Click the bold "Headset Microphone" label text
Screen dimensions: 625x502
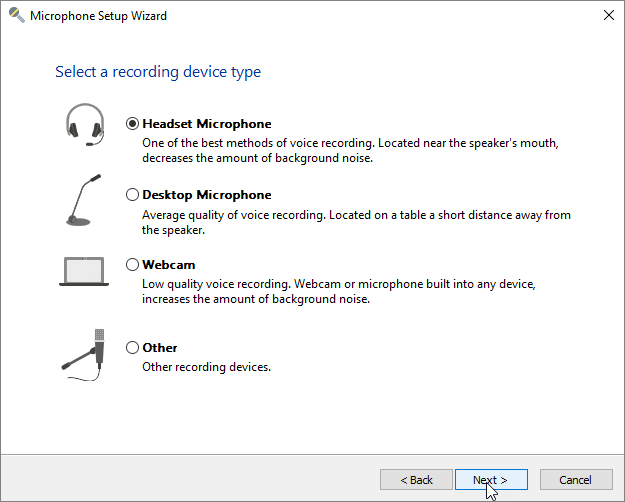(206, 124)
